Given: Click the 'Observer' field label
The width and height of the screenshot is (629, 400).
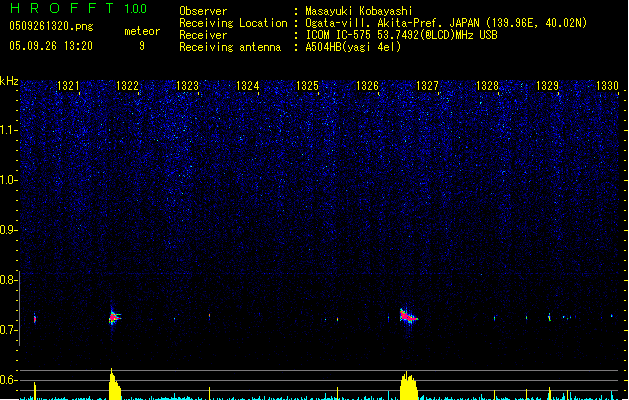Looking at the screenshot, I should coord(203,11).
